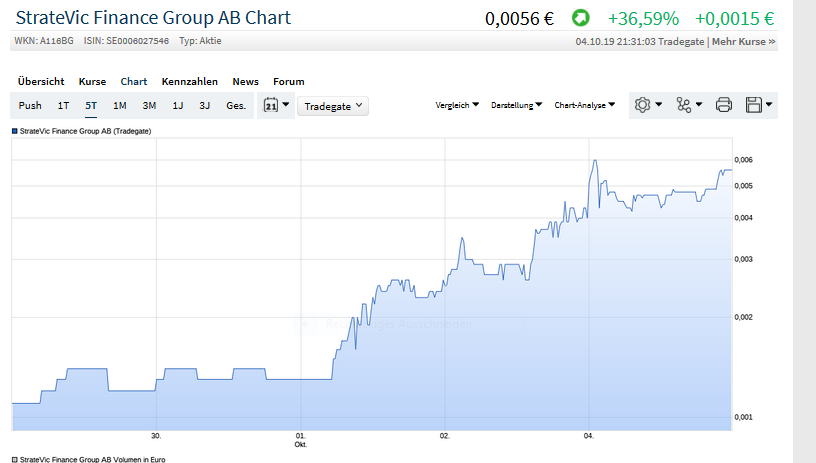Click the ISIN SE0006027546 text
816x463 pixels.
point(126,41)
